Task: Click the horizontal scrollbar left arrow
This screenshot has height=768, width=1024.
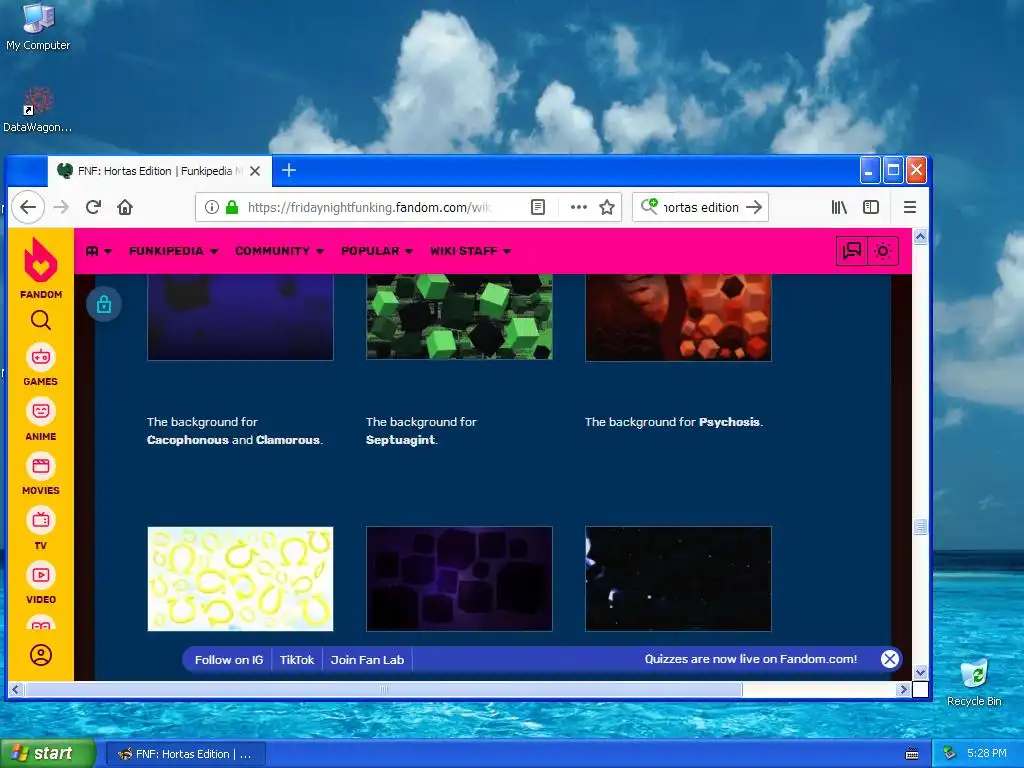Action: tap(16, 689)
